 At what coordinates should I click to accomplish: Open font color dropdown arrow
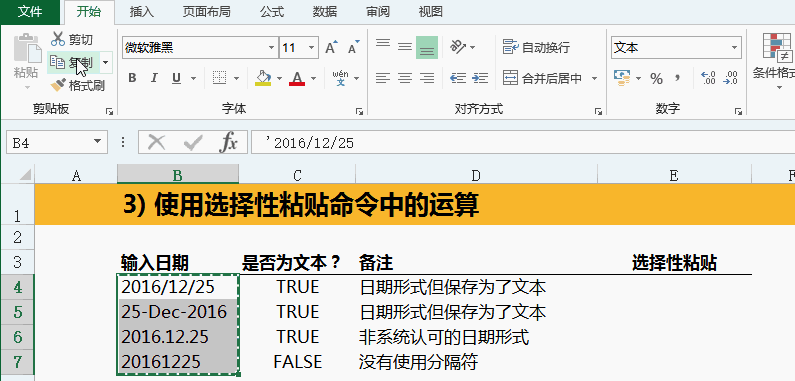pos(313,79)
